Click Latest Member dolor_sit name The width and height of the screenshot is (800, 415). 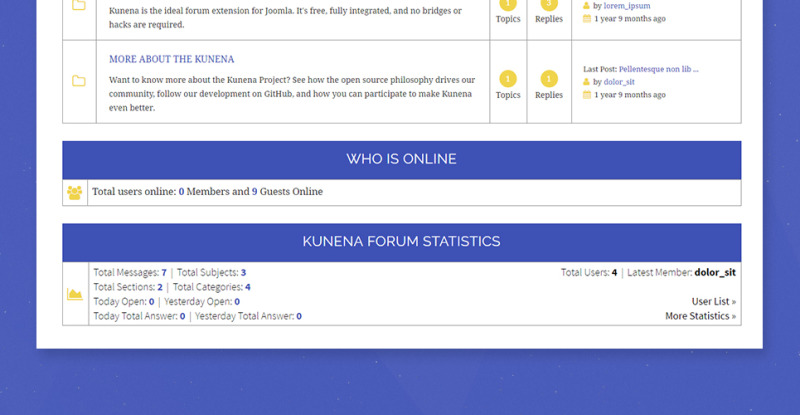coord(715,272)
